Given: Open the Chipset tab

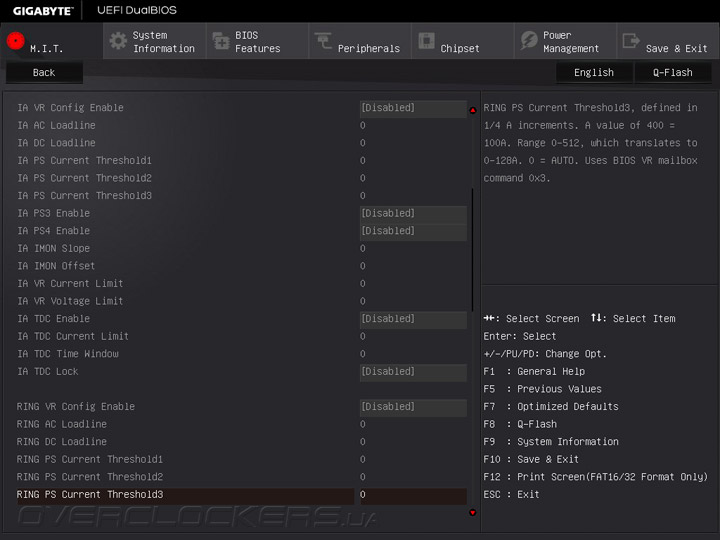Looking at the screenshot, I should point(463,41).
